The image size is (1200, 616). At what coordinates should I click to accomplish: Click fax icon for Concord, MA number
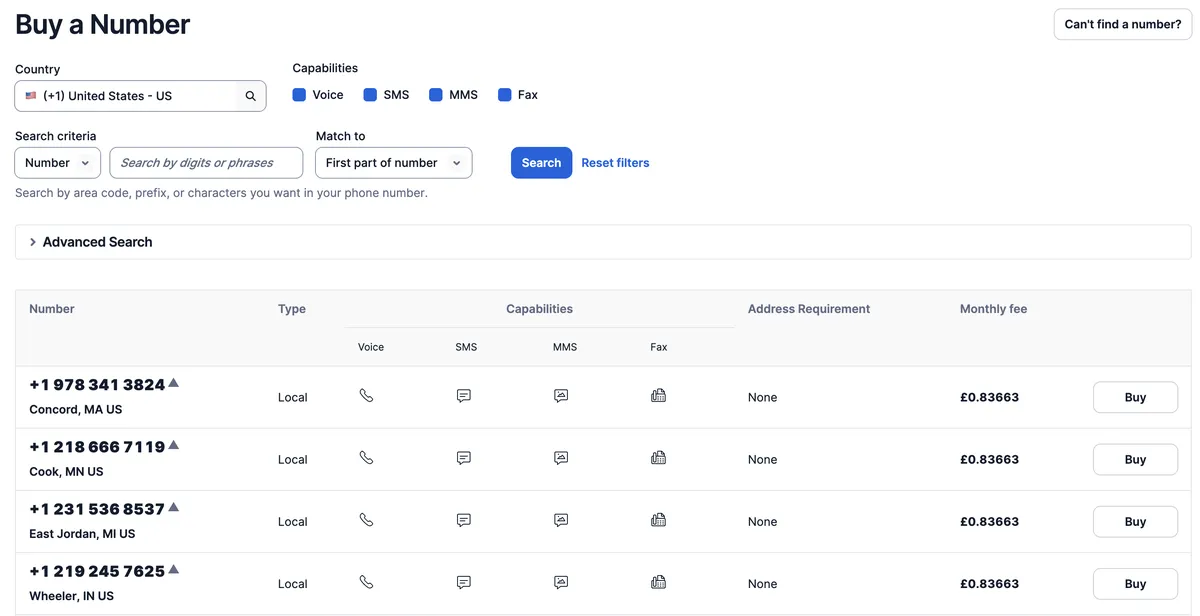pyautogui.click(x=658, y=396)
